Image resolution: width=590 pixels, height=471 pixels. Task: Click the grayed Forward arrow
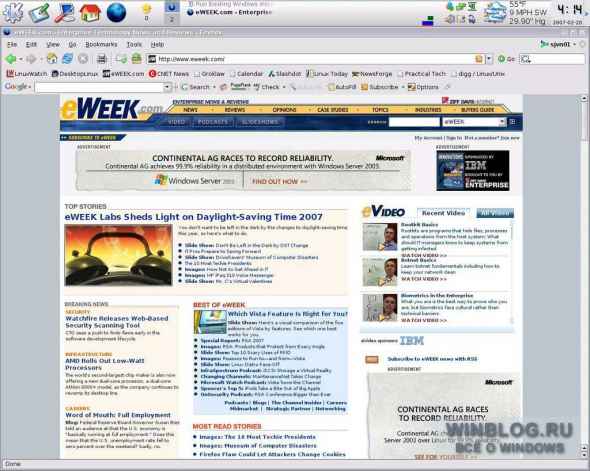tap(31, 59)
